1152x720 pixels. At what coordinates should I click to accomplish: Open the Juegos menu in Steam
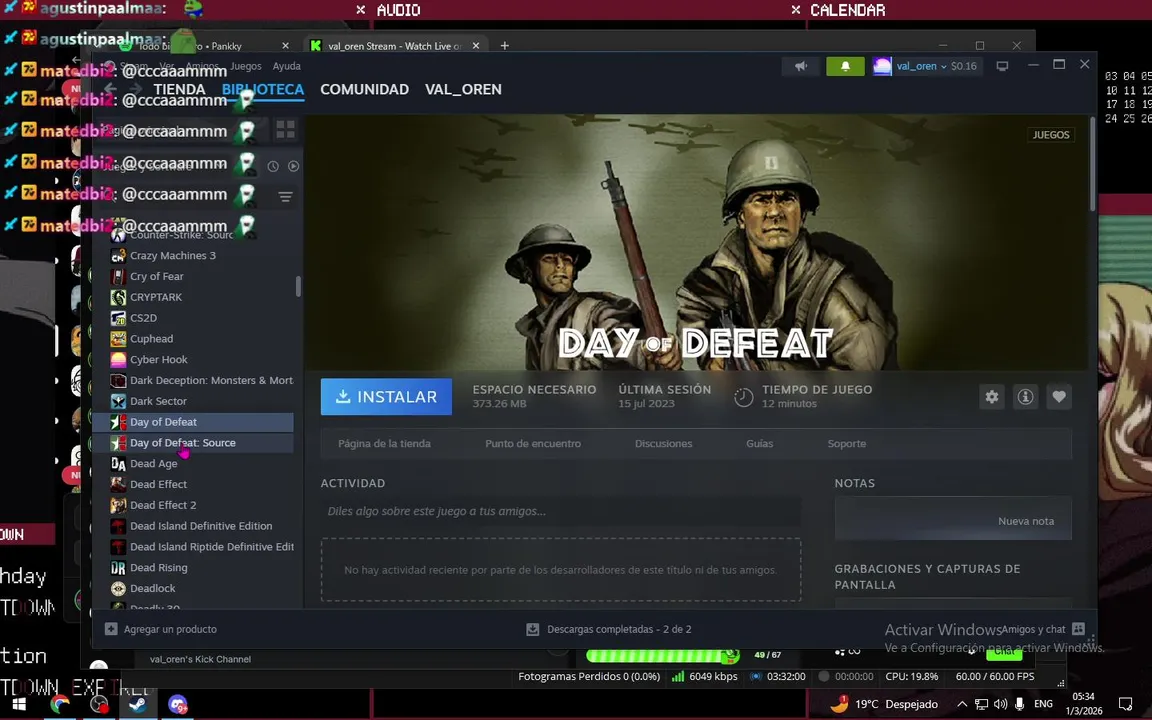pyautogui.click(x=245, y=66)
